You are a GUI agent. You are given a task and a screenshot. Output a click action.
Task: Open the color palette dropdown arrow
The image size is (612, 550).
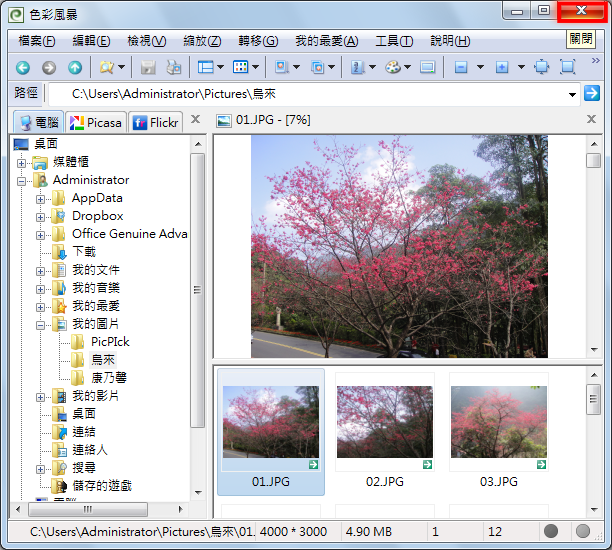tap(407, 67)
